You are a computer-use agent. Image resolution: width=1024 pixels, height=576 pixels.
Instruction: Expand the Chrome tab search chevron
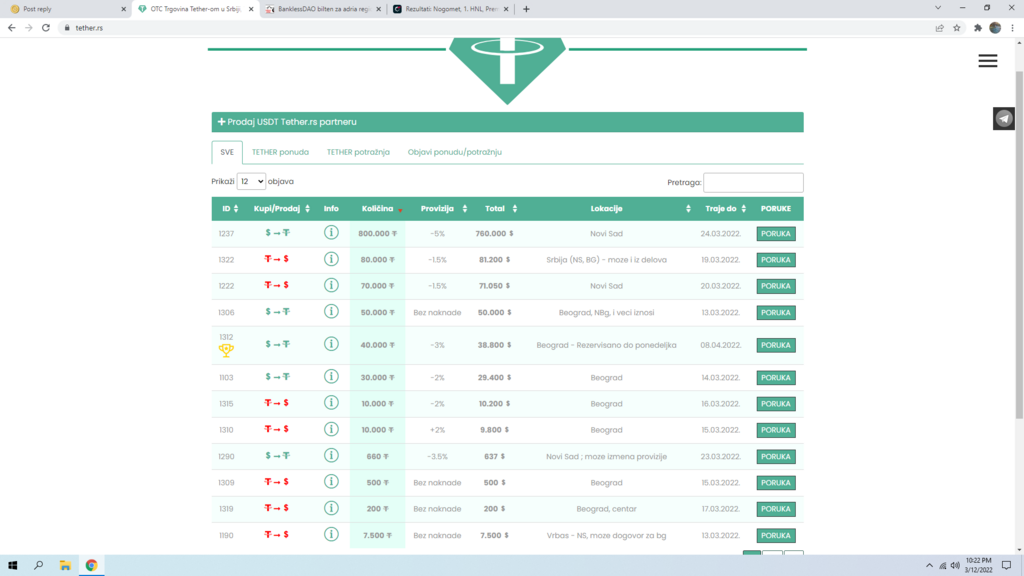click(x=938, y=8)
